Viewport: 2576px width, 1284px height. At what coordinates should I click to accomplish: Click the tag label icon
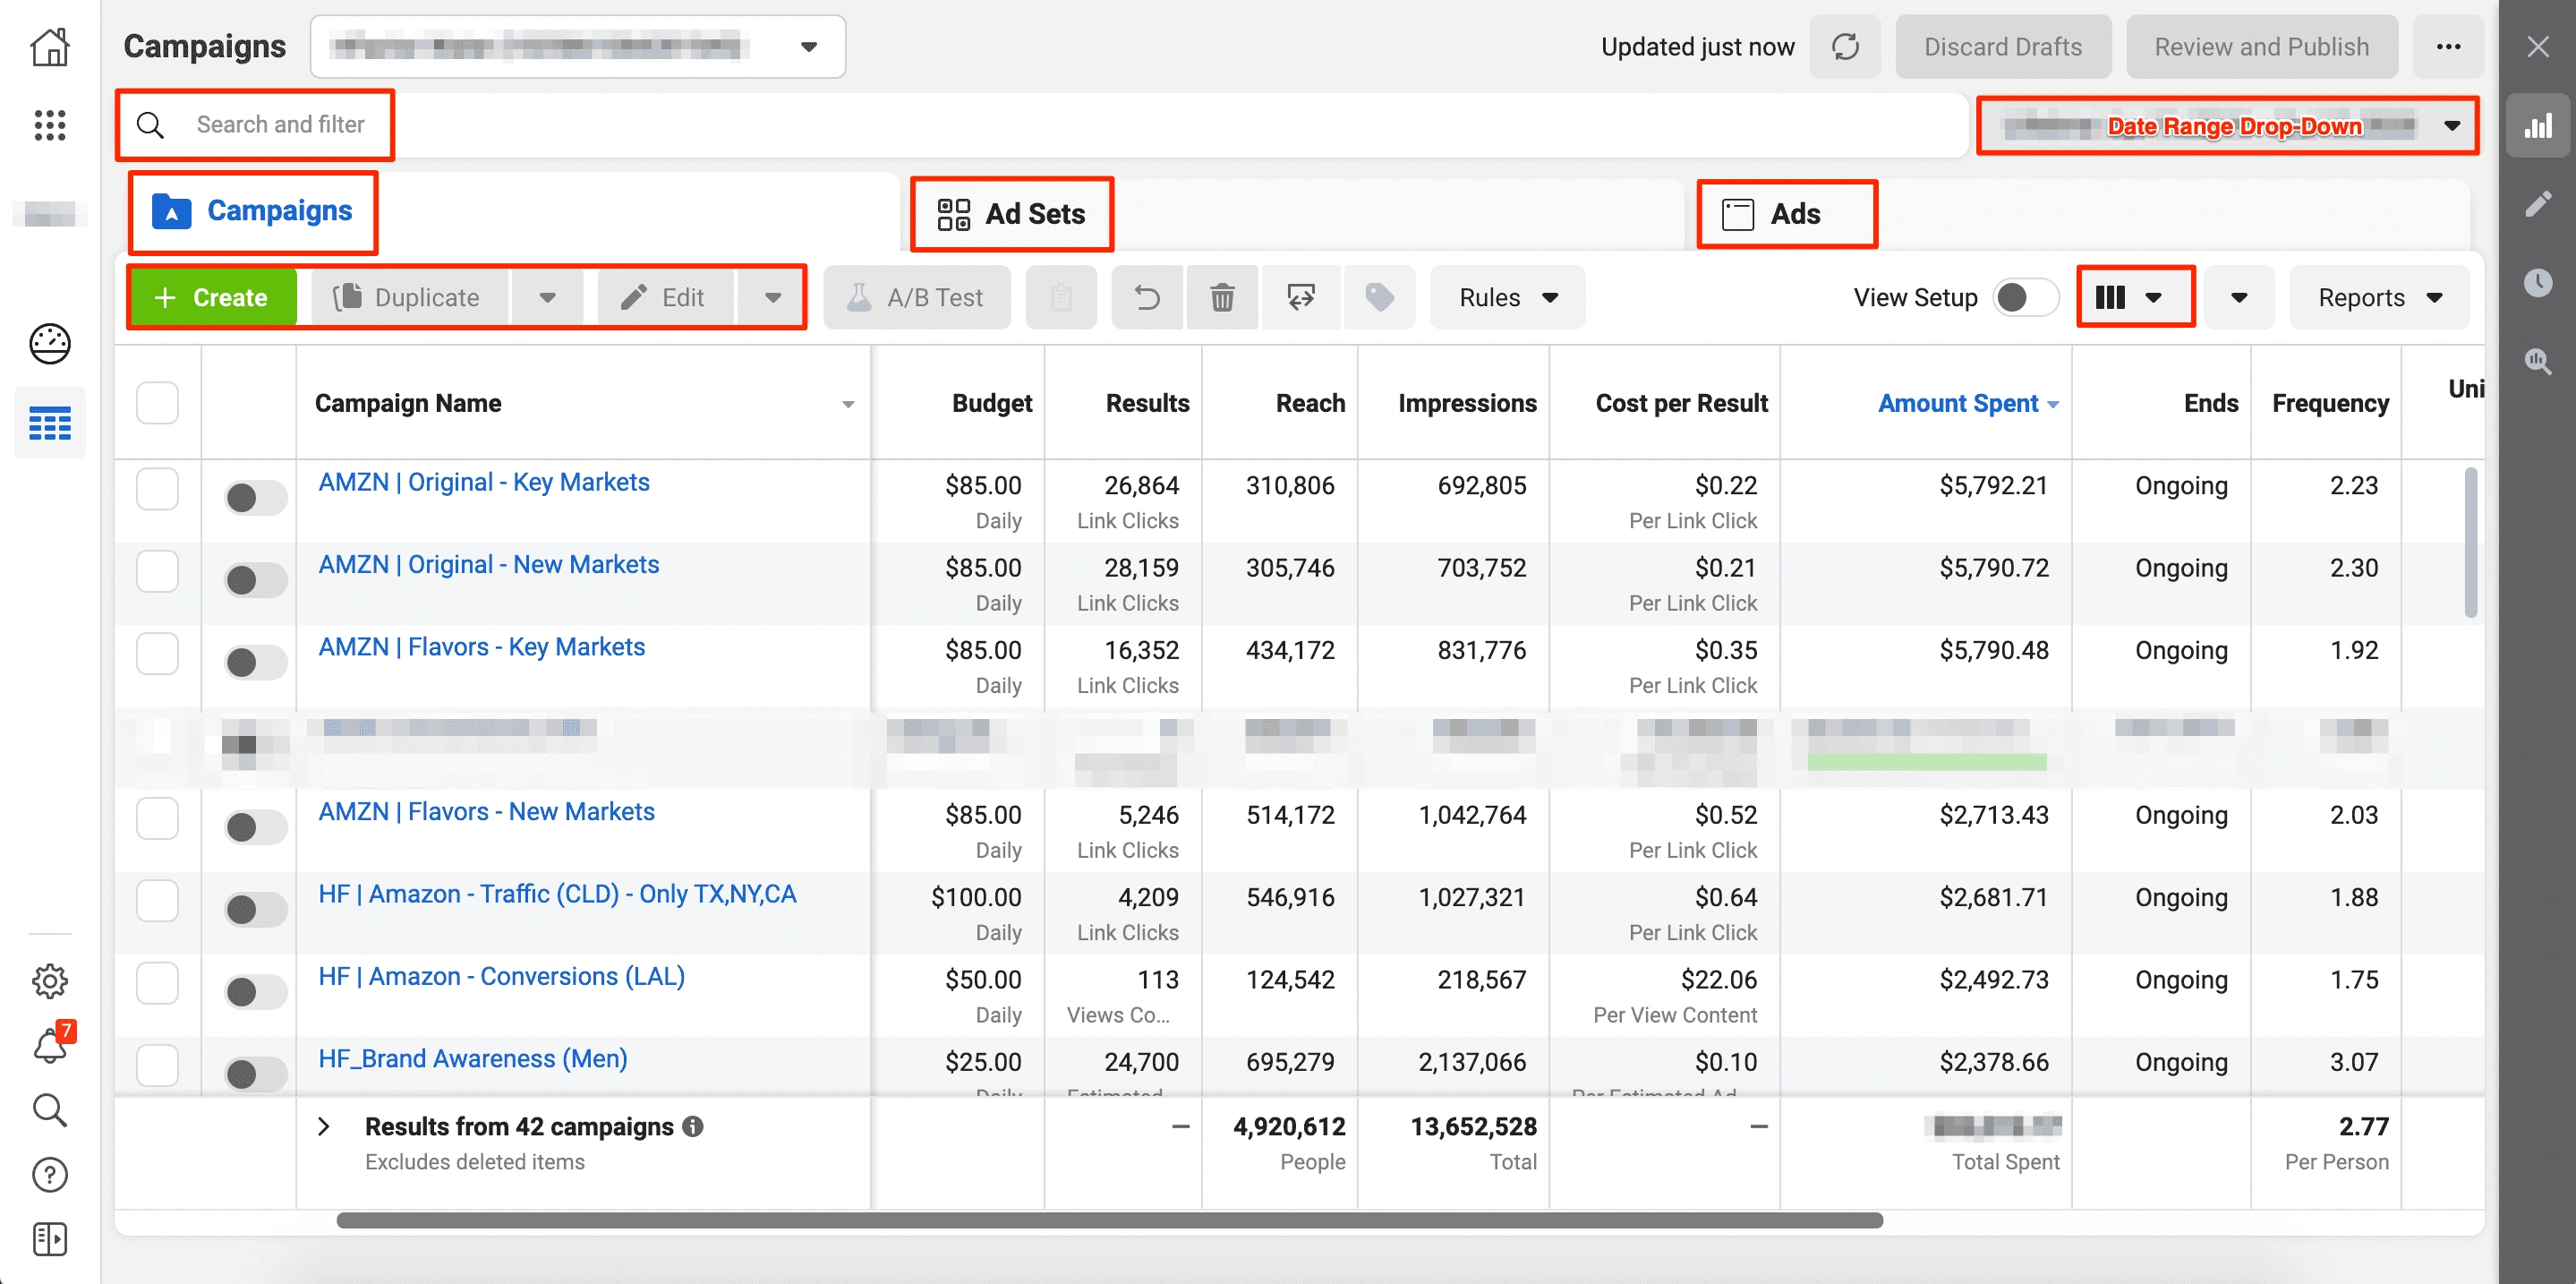tap(1379, 297)
